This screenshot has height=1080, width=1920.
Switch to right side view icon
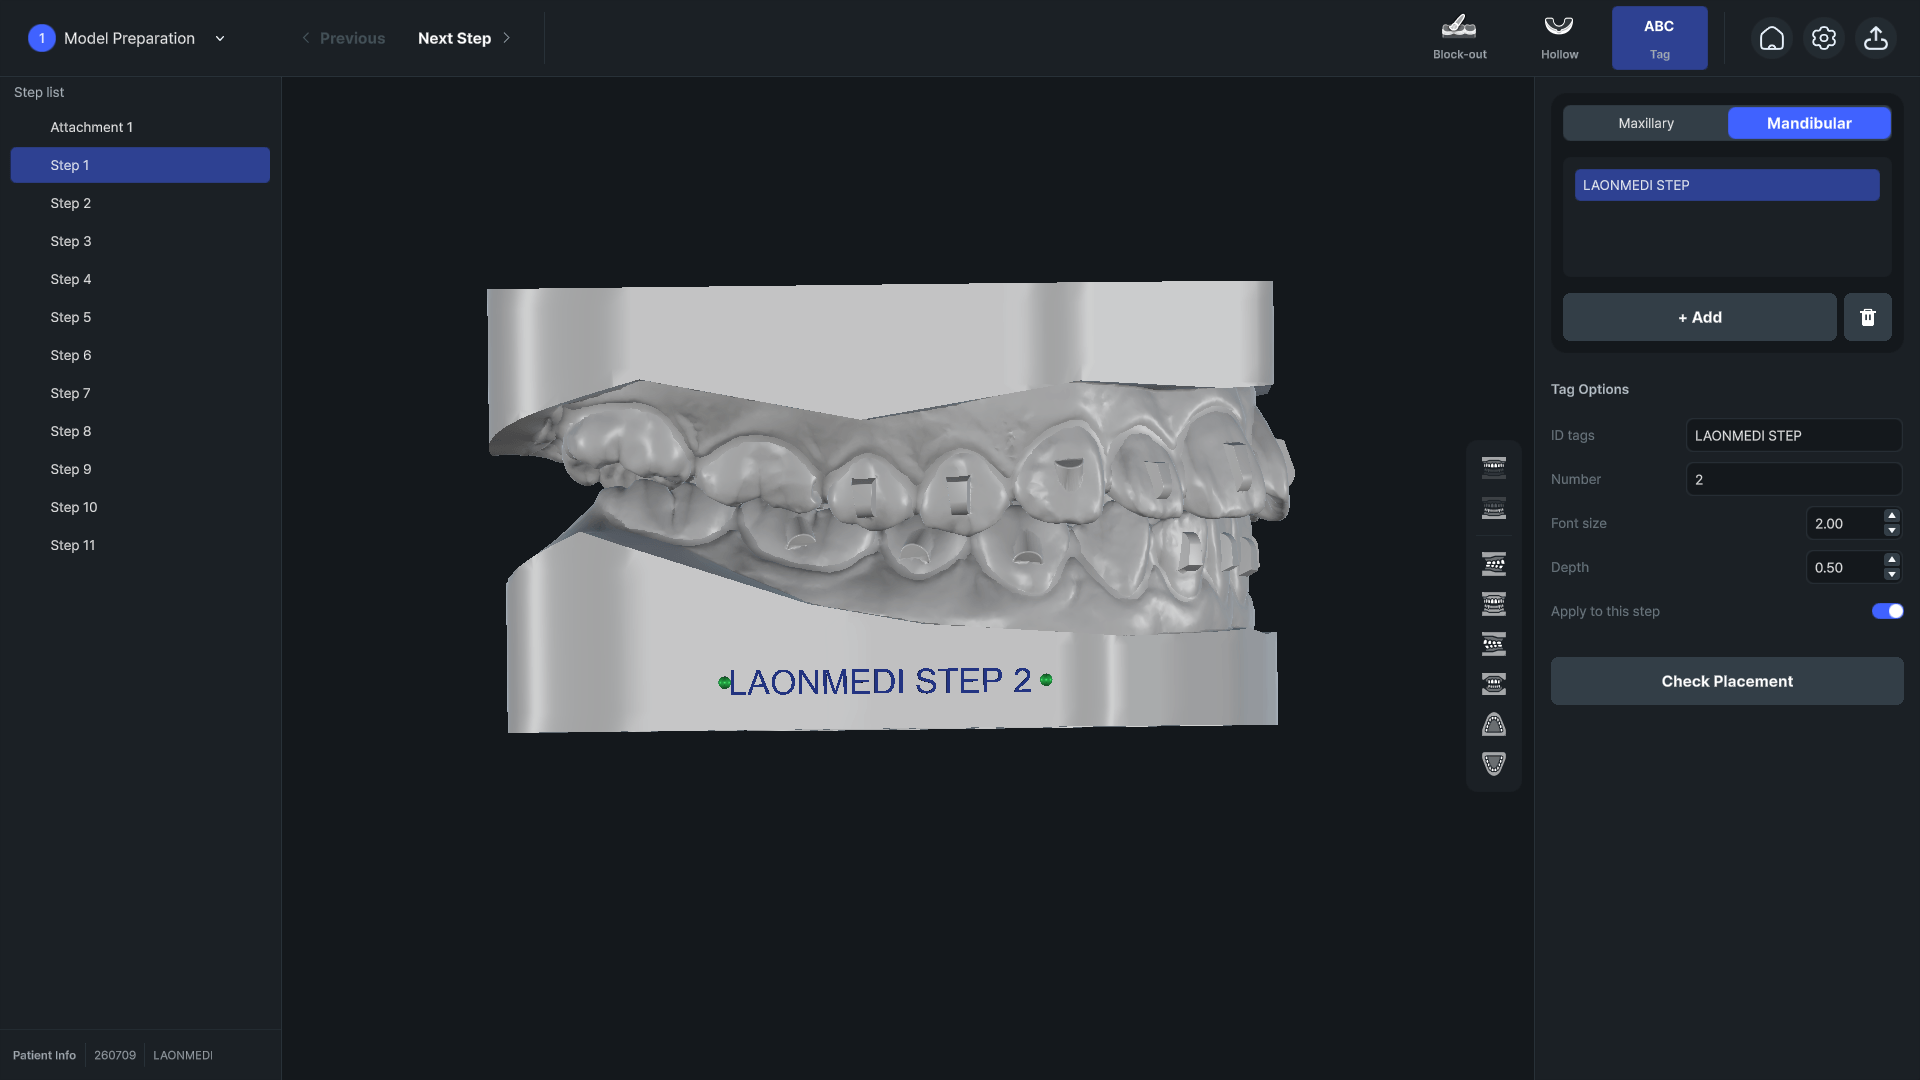[x=1493, y=564]
